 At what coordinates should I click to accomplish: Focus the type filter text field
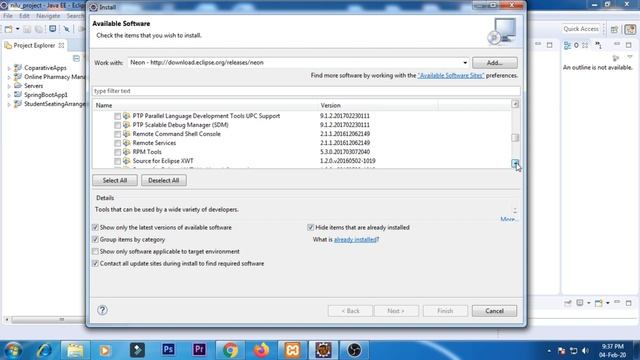click(306, 91)
